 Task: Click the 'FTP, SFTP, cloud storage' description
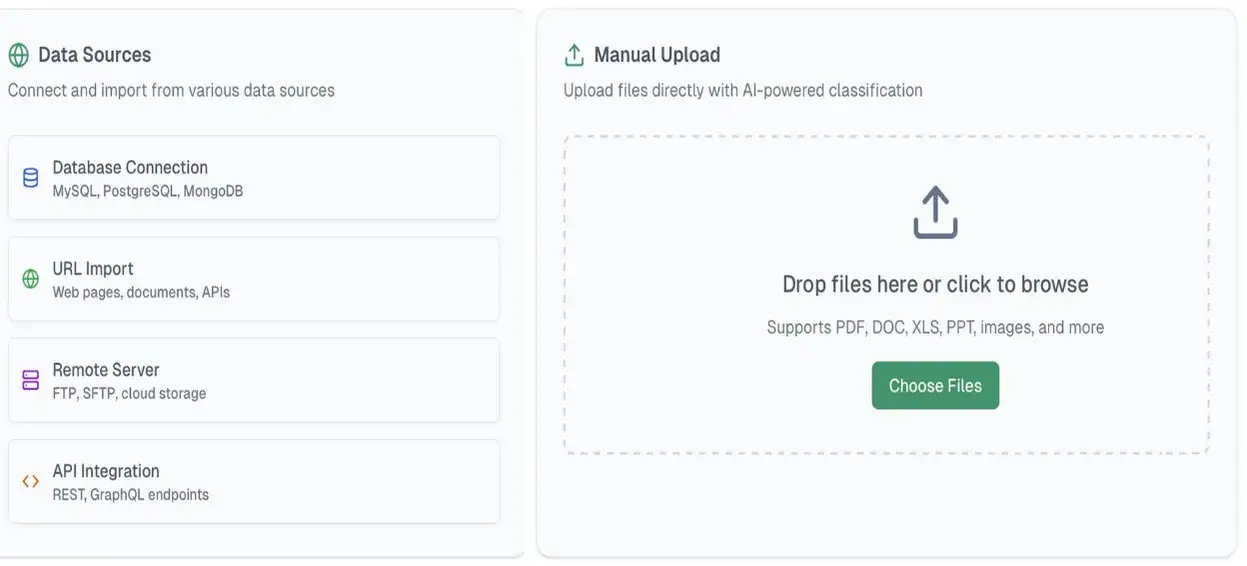129,394
